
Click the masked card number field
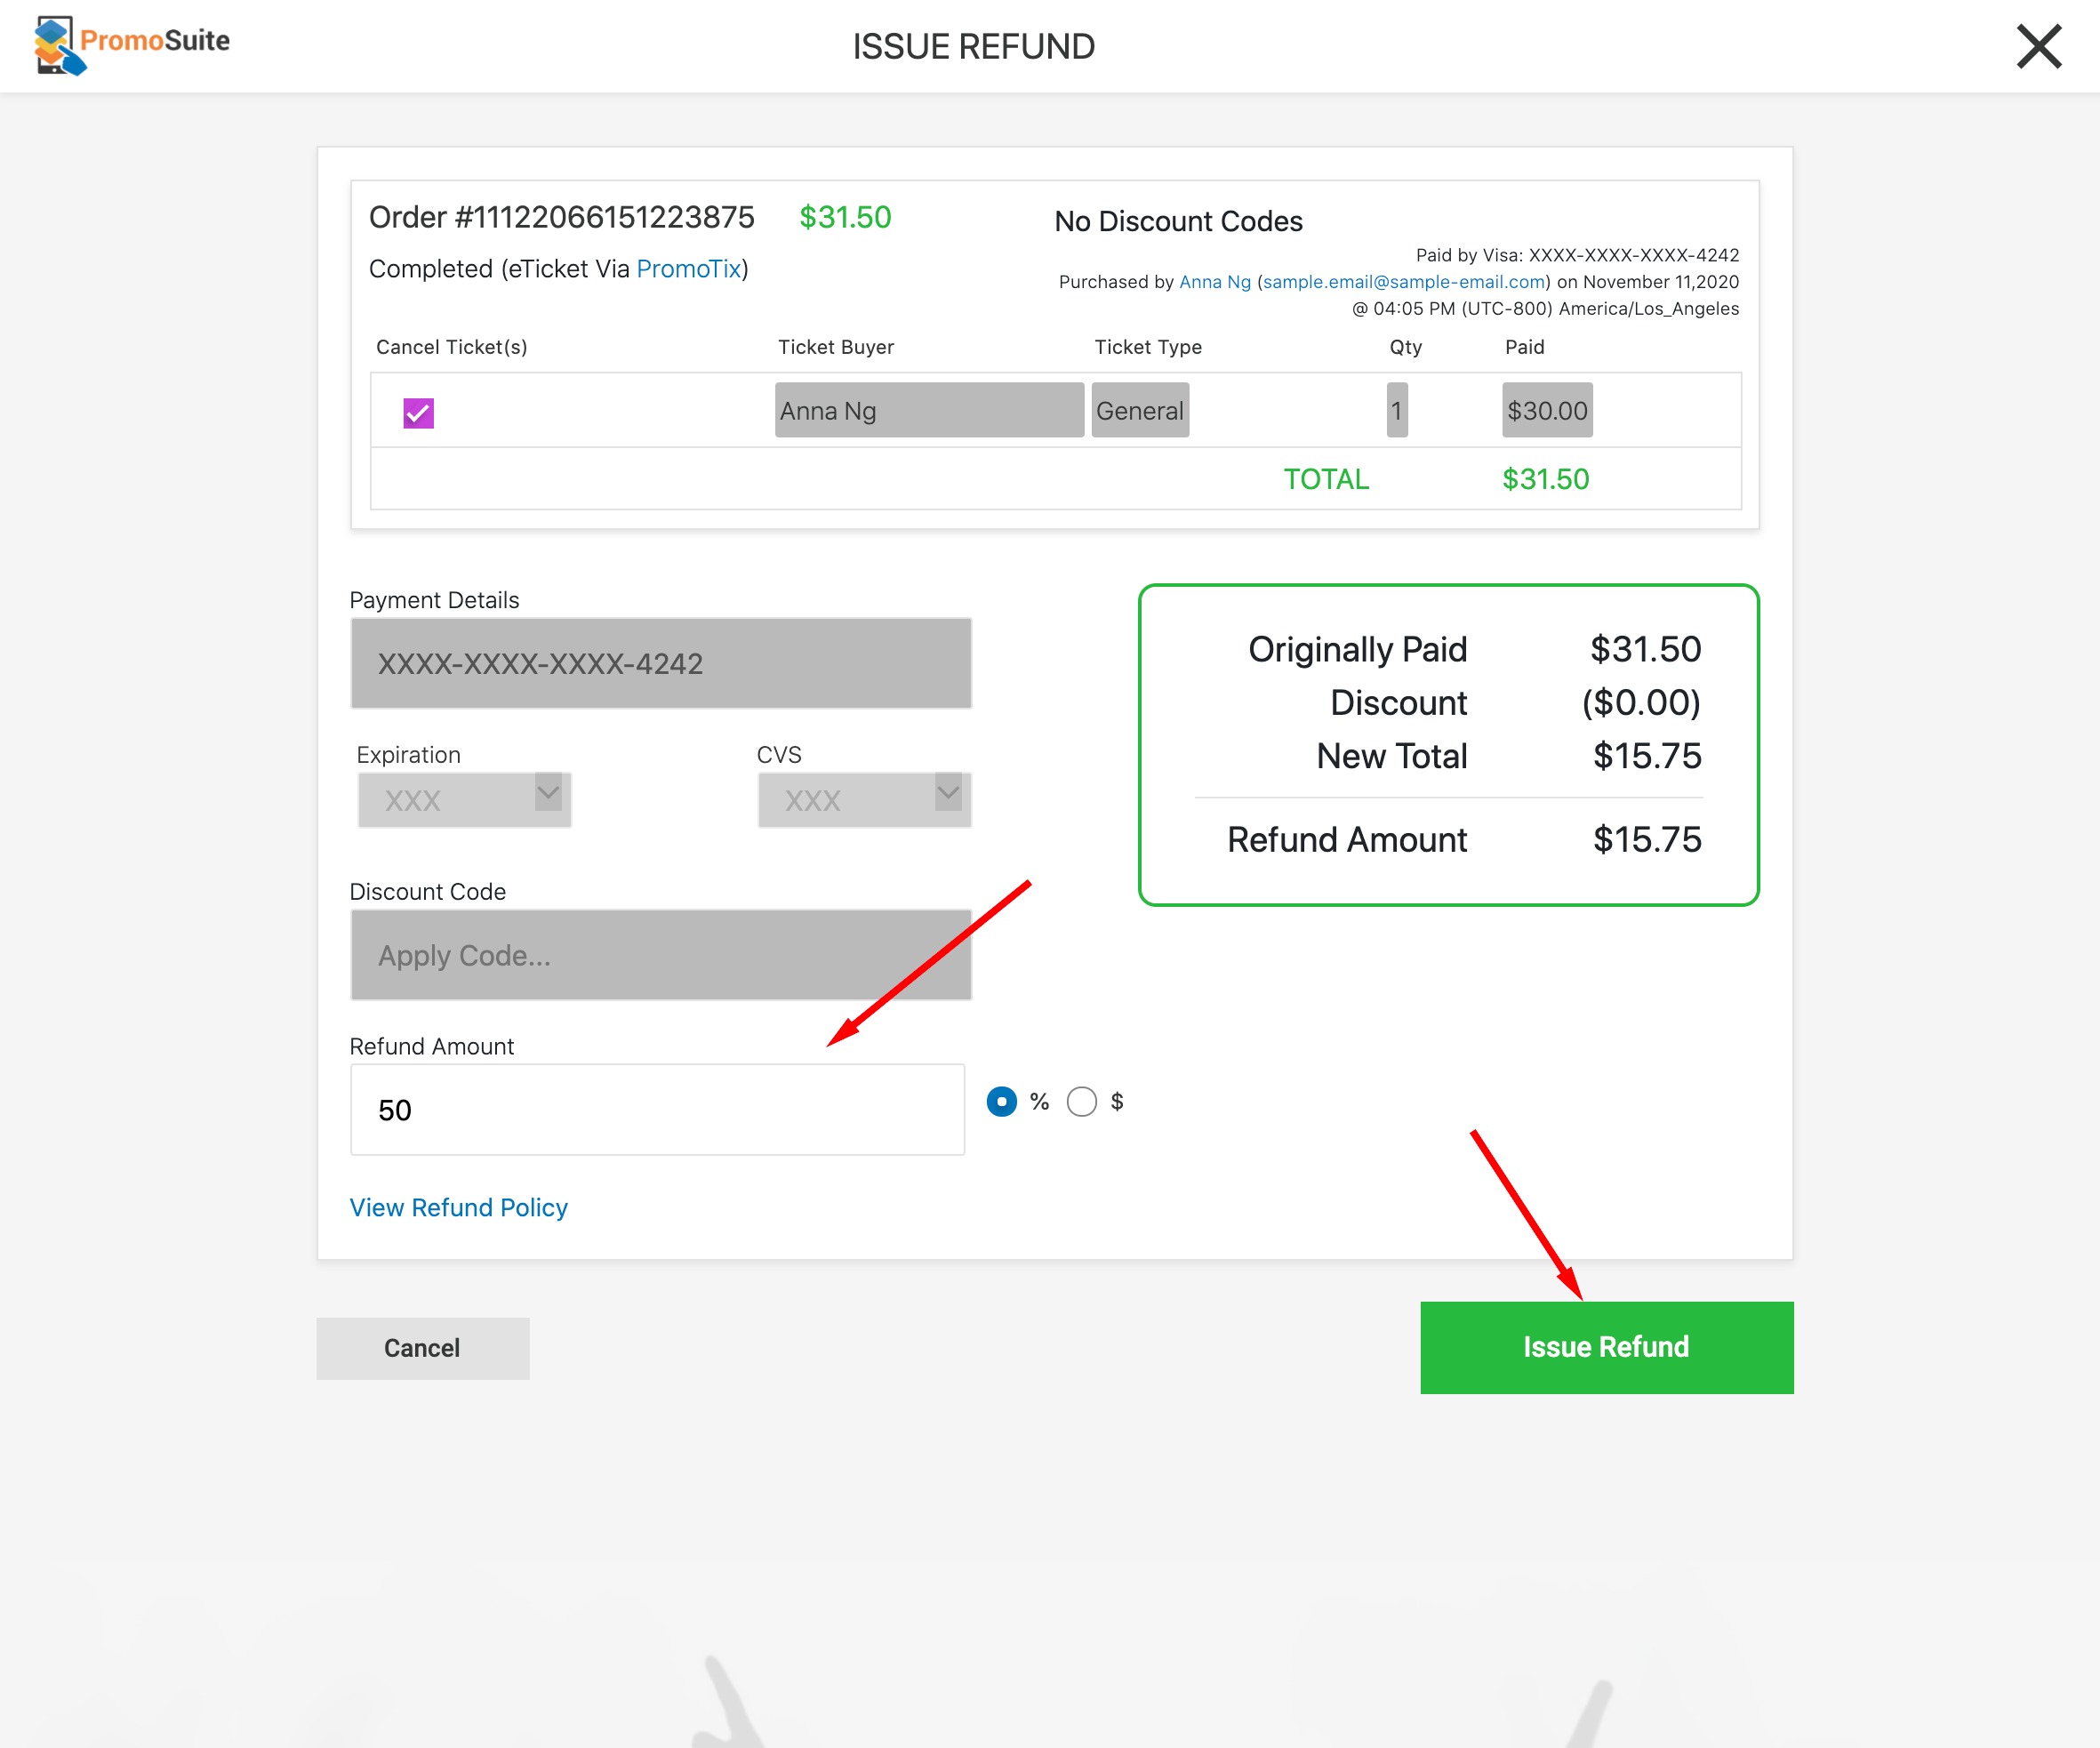(x=660, y=663)
